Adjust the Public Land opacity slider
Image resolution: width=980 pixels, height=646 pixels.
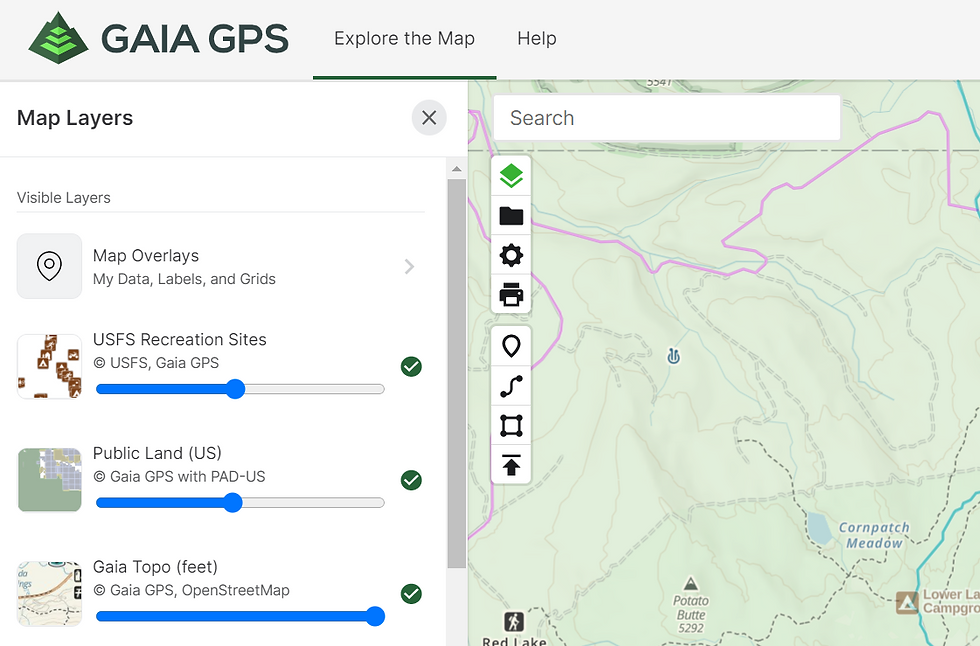coord(238,503)
